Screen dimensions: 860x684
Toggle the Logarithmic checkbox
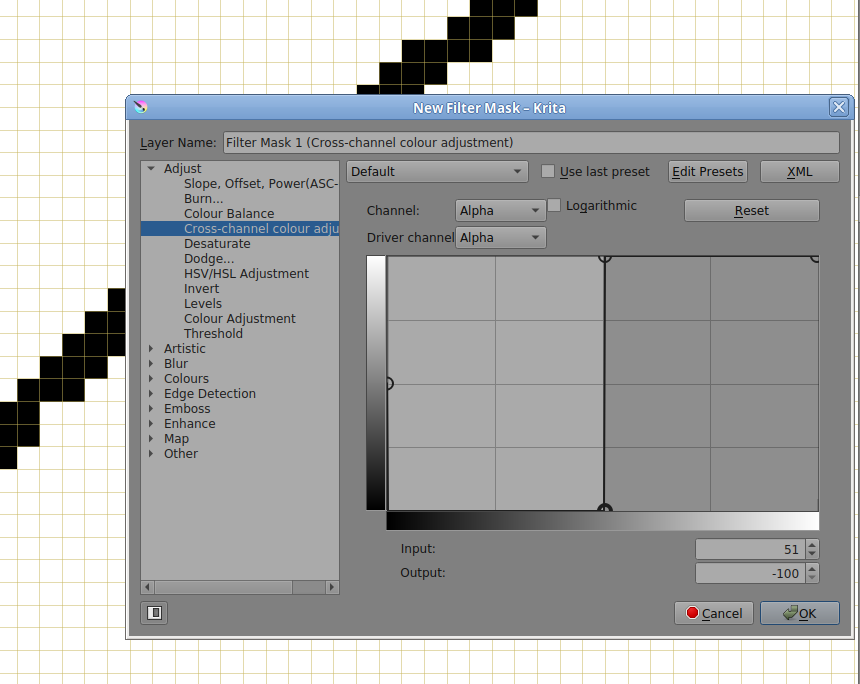coord(555,206)
